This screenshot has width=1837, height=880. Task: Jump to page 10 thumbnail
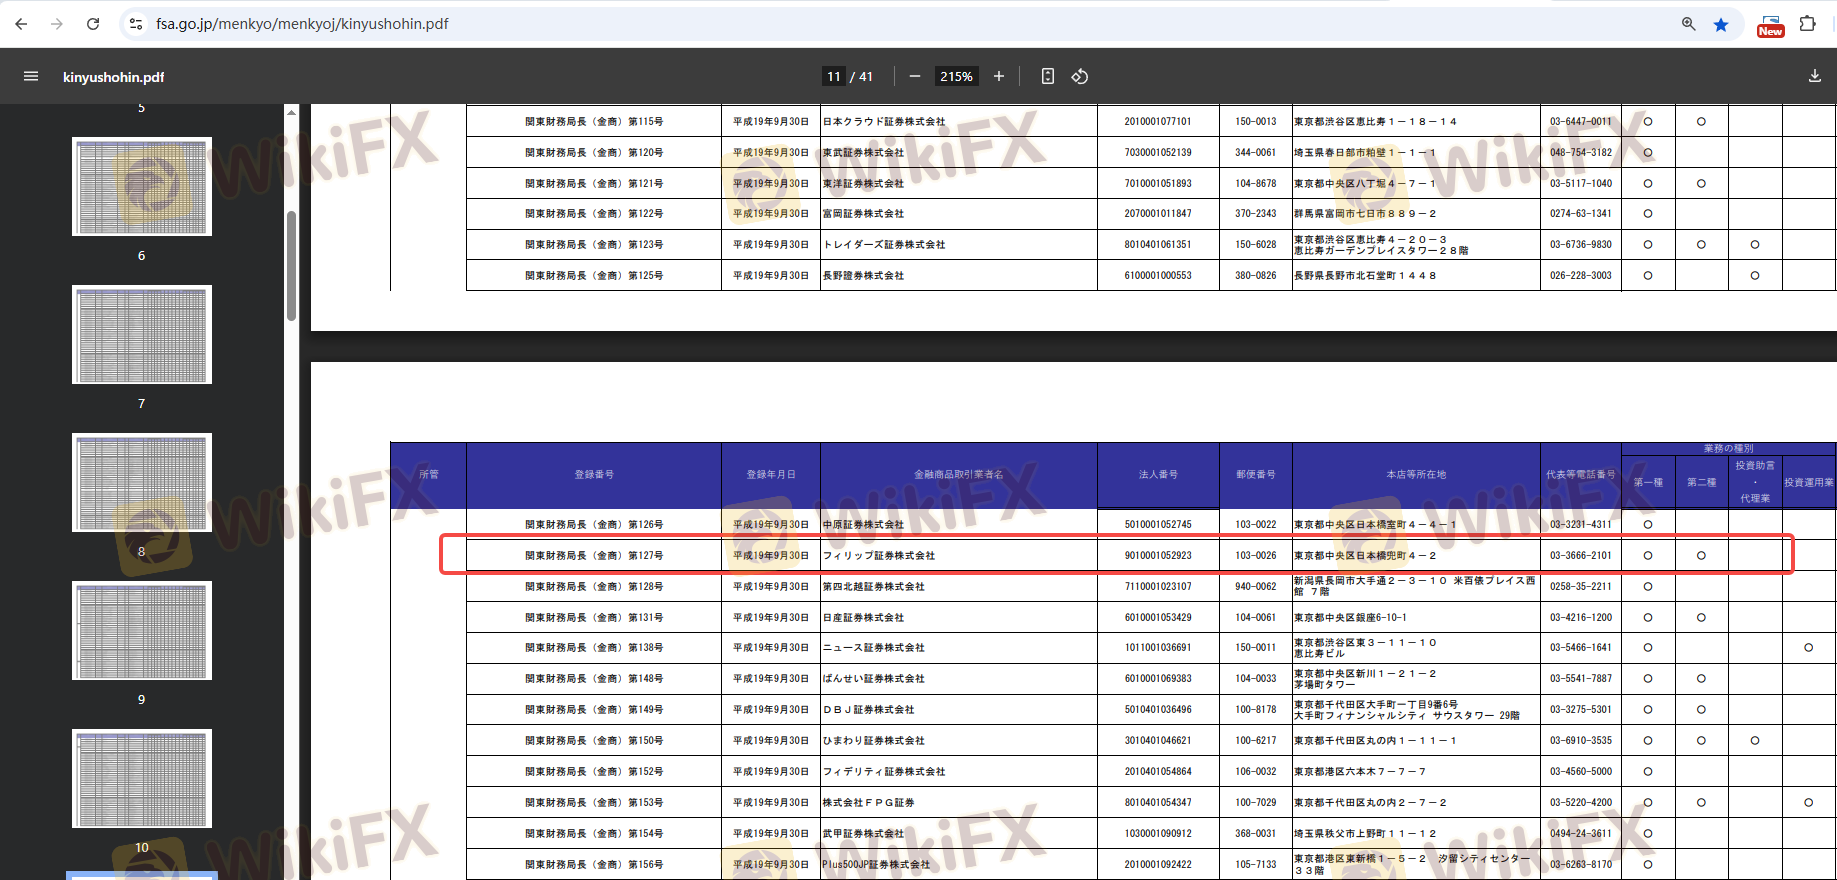[x=142, y=778]
